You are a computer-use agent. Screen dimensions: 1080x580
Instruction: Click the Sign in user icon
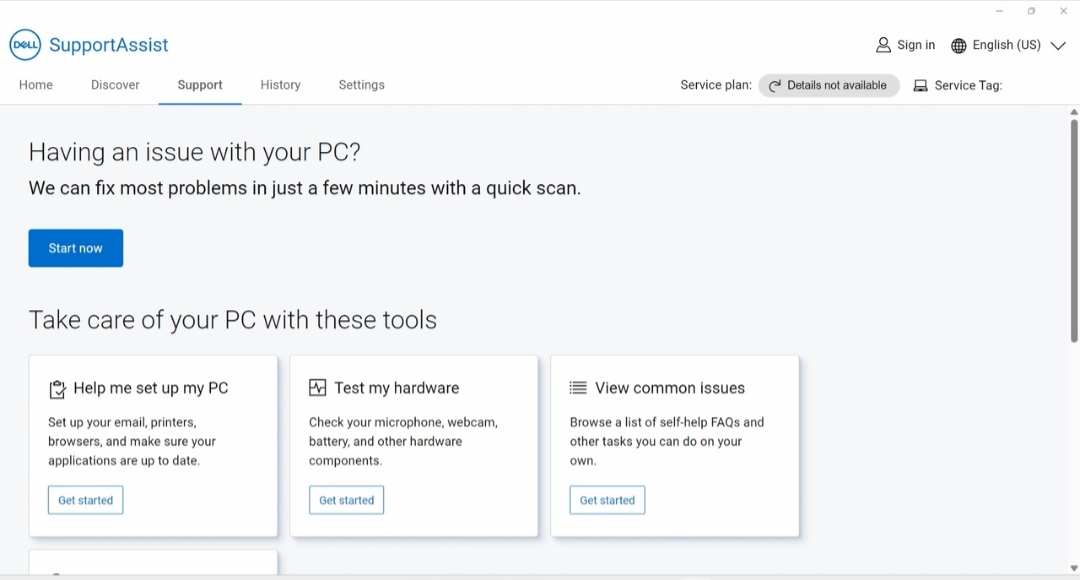883,45
